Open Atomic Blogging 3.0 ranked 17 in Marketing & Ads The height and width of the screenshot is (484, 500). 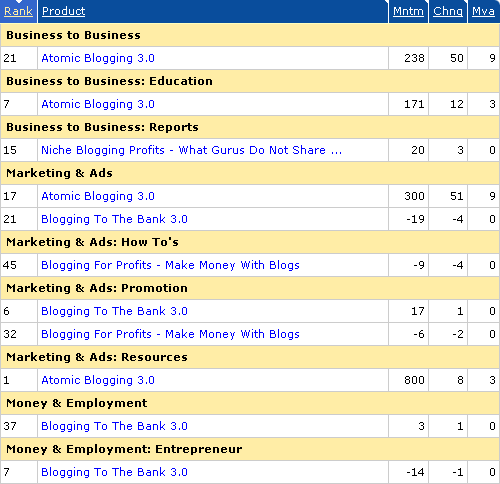pos(98,196)
